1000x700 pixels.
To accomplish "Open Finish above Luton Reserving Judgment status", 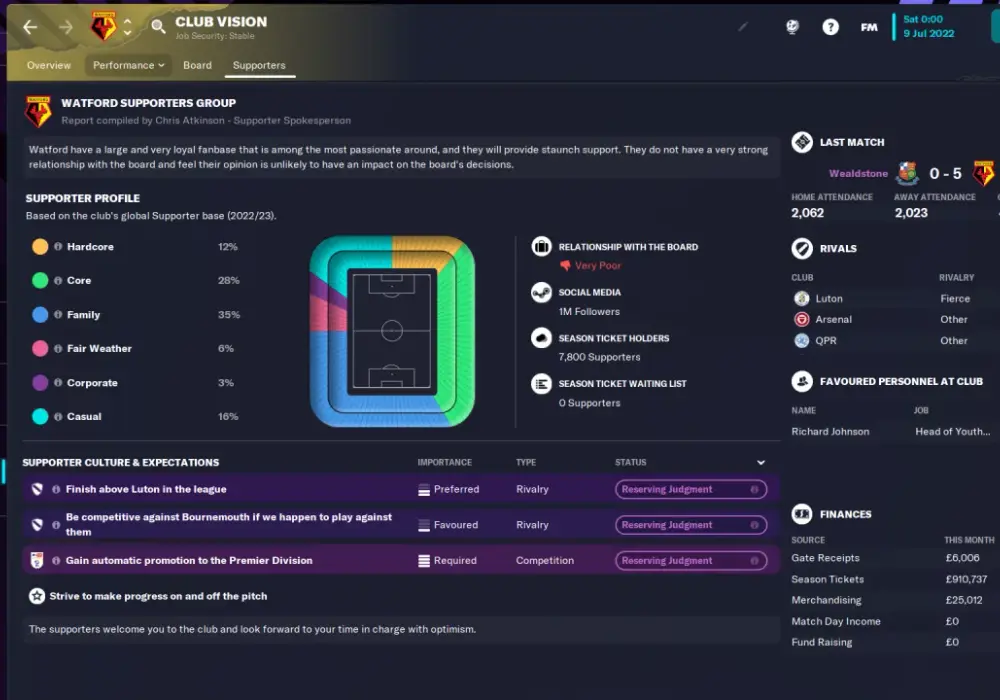I will [x=691, y=489].
